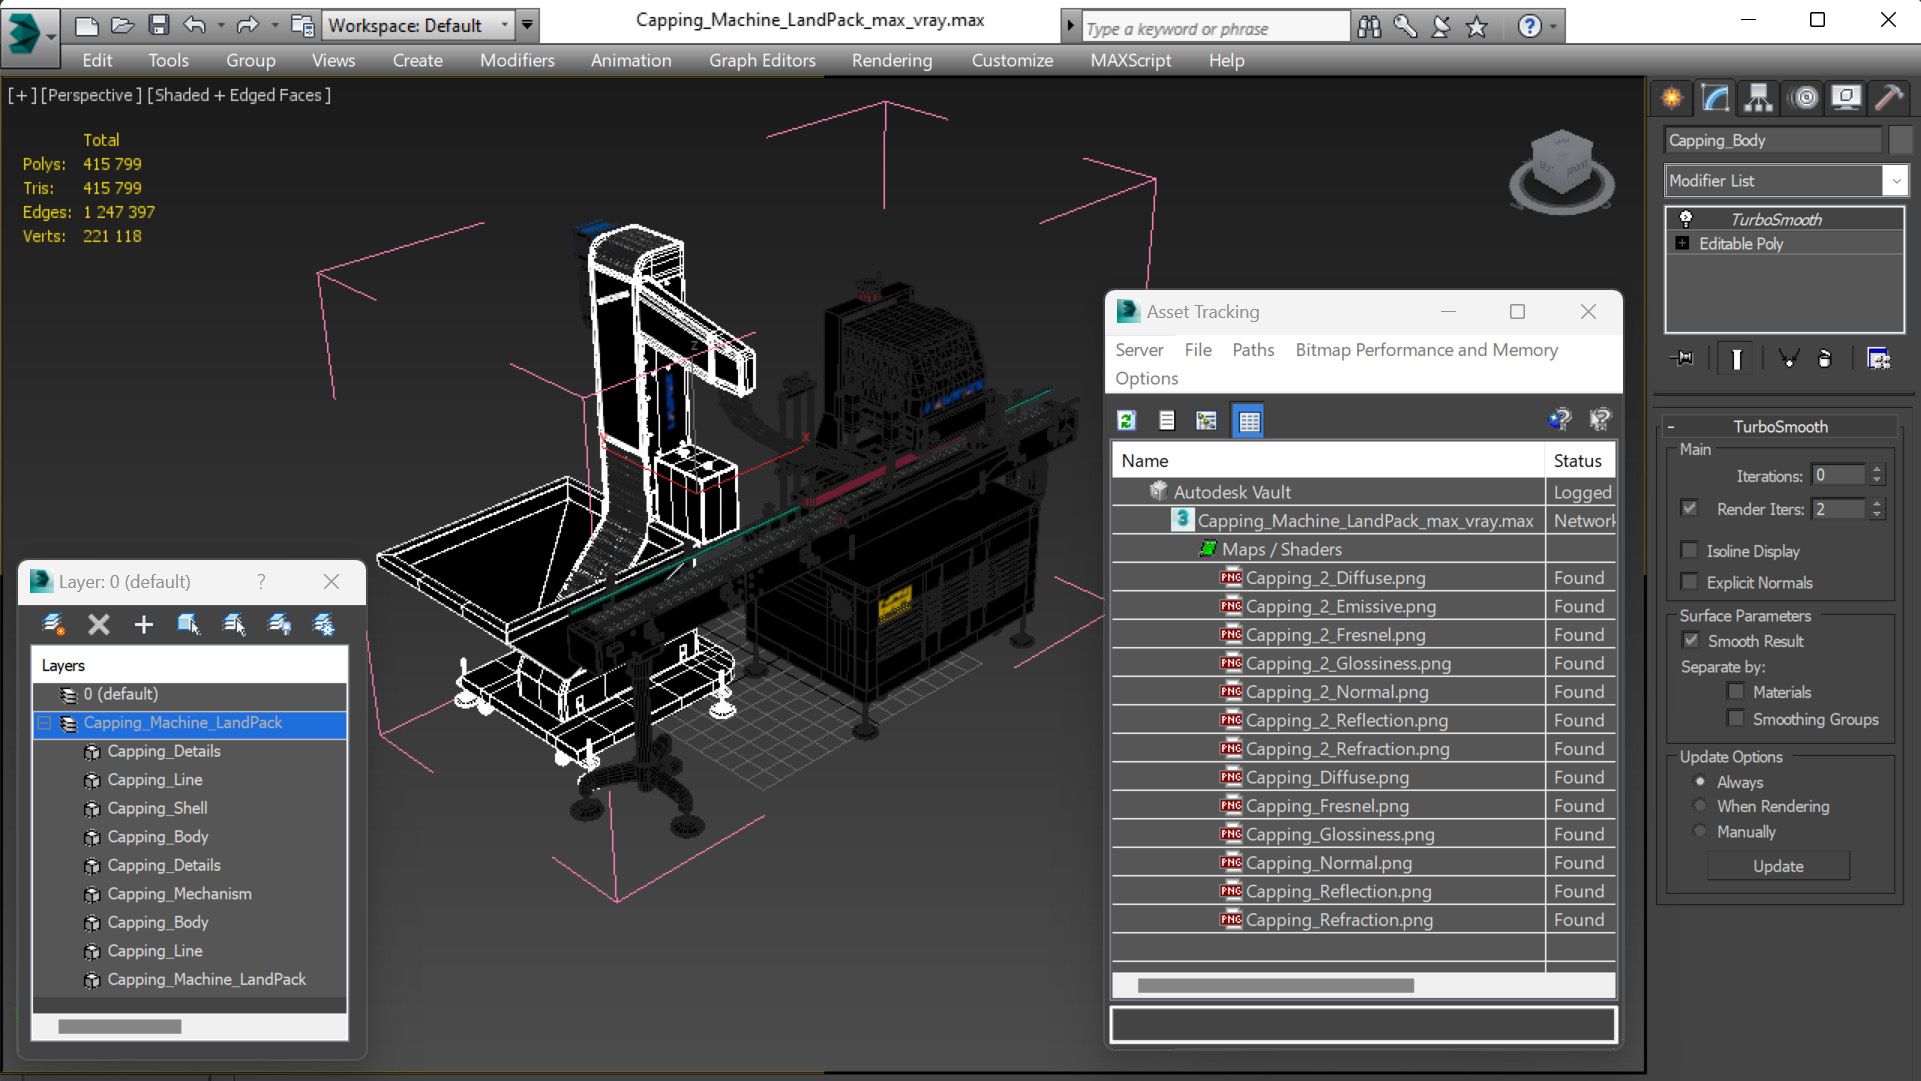Open the Modifier List dropdown
The image size is (1921, 1081).
(1895, 181)
